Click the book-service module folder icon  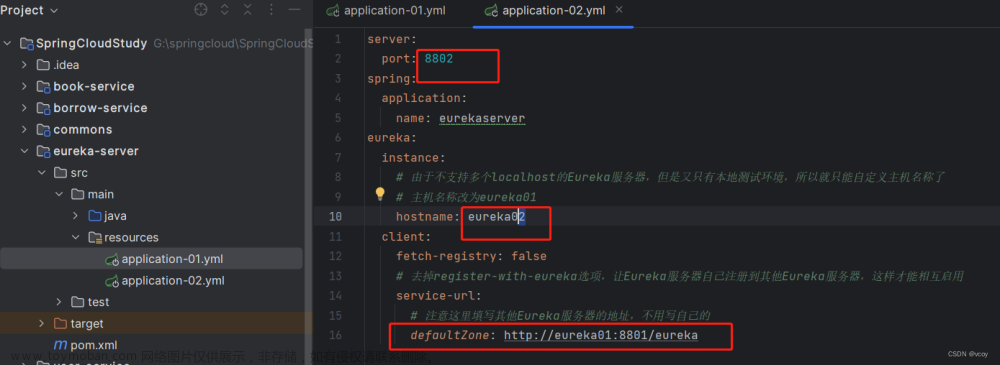43,87
